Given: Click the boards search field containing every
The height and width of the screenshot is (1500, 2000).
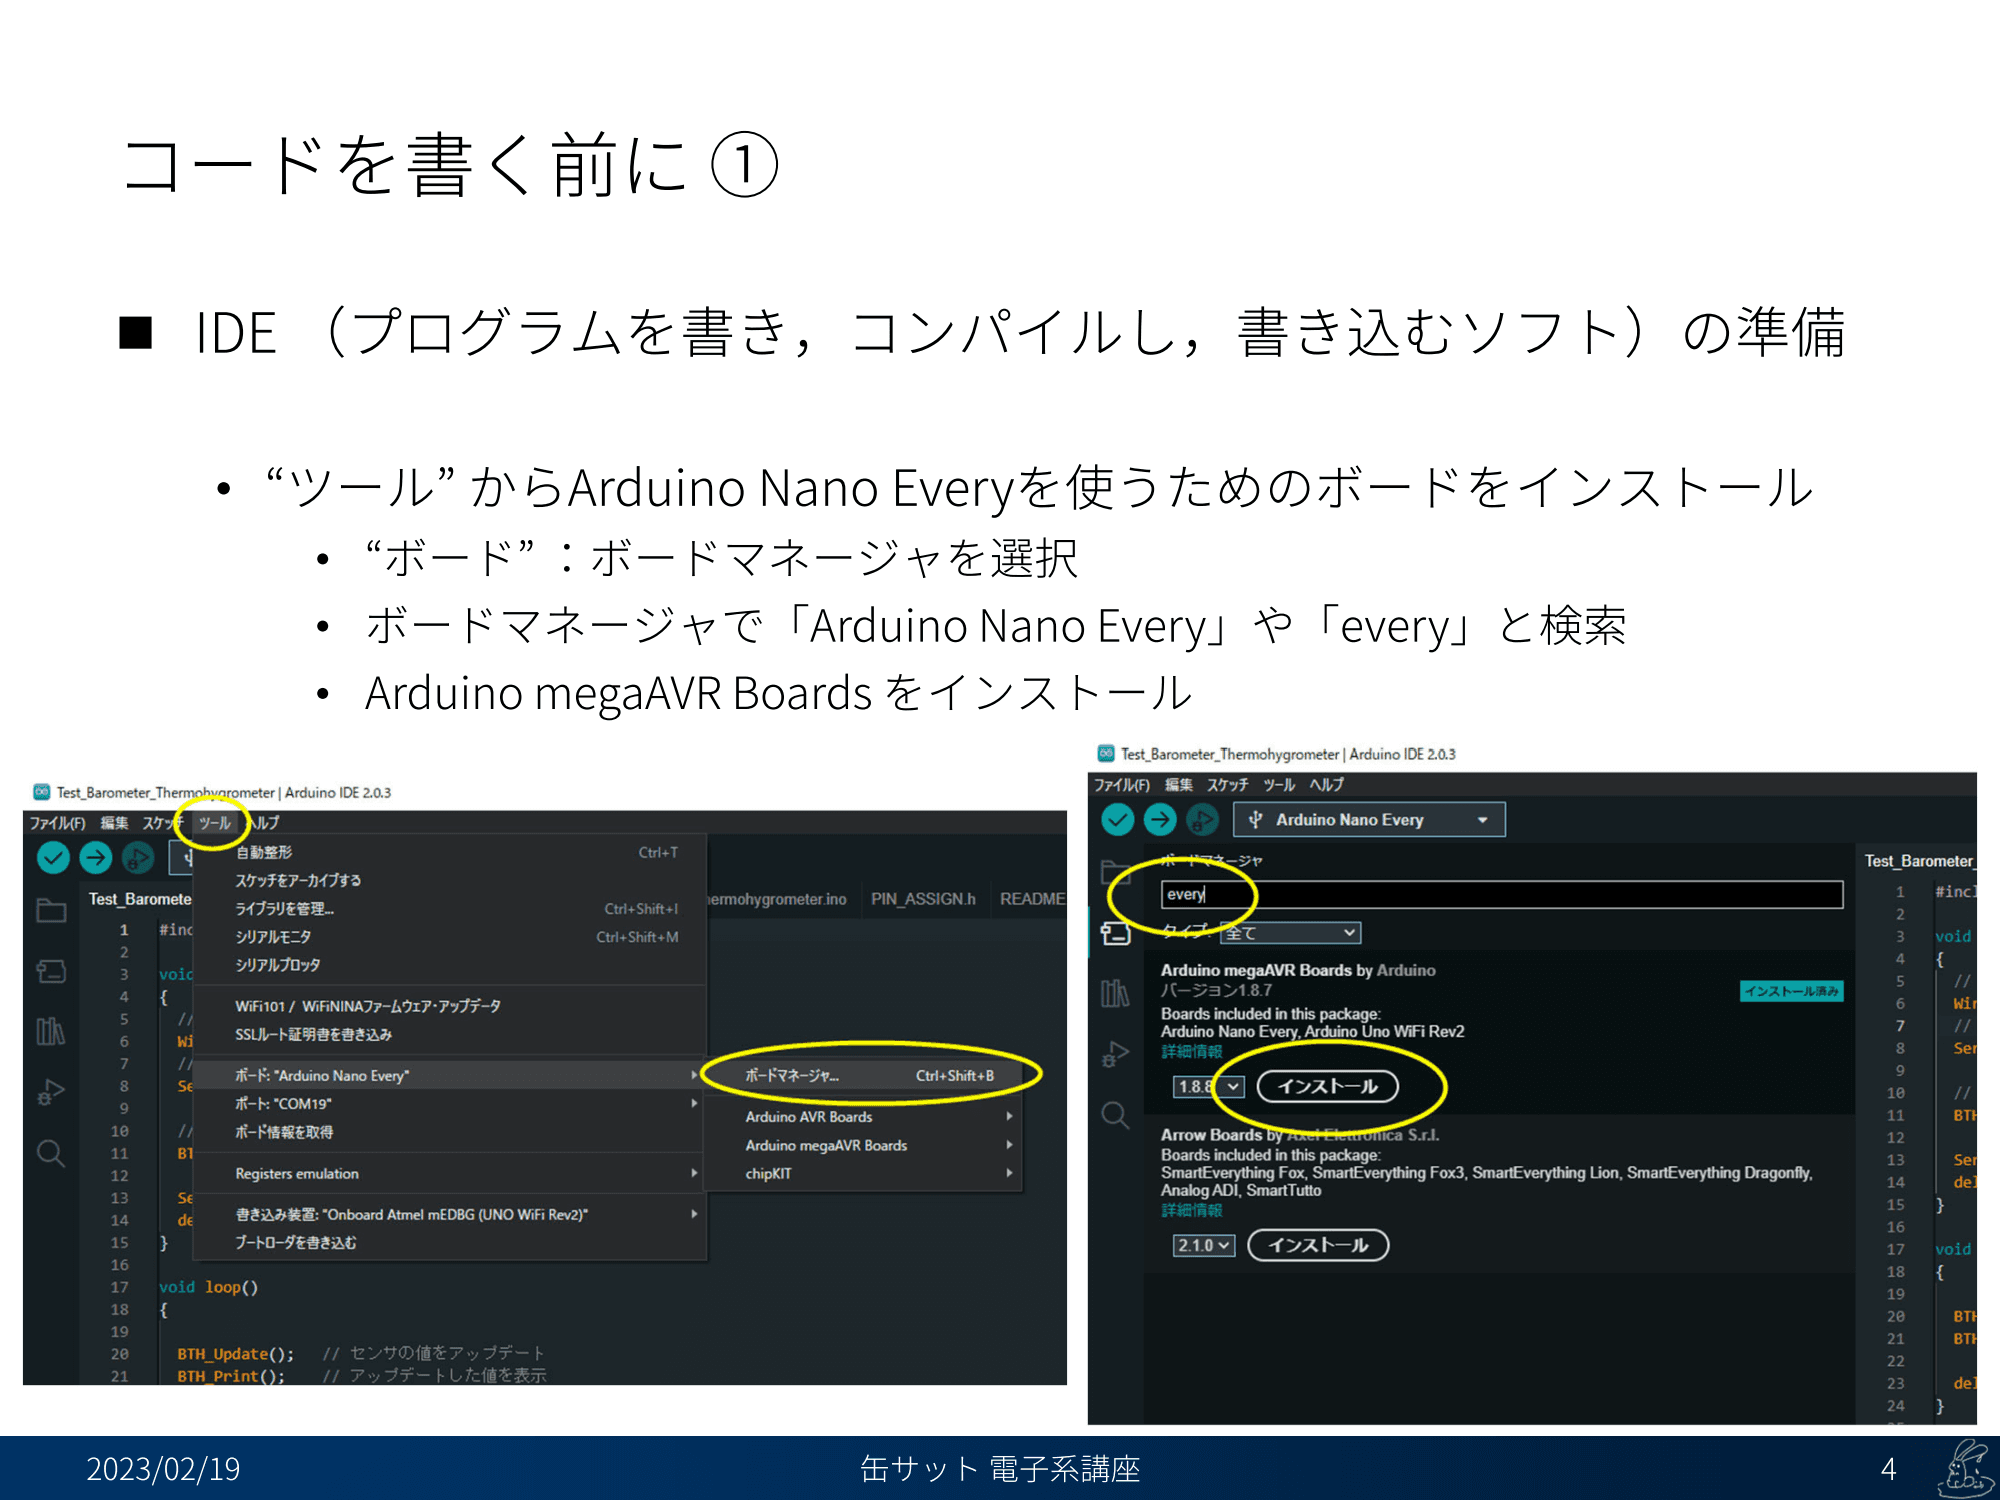Looking at the screenshot, I should pos(1502,894).
